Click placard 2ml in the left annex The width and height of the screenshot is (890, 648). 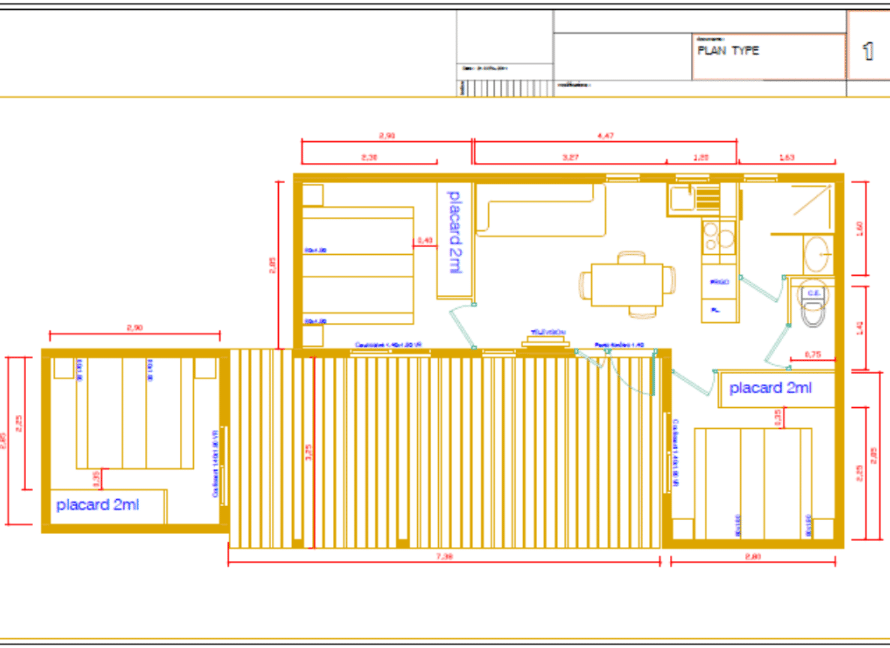pos(97,505)
